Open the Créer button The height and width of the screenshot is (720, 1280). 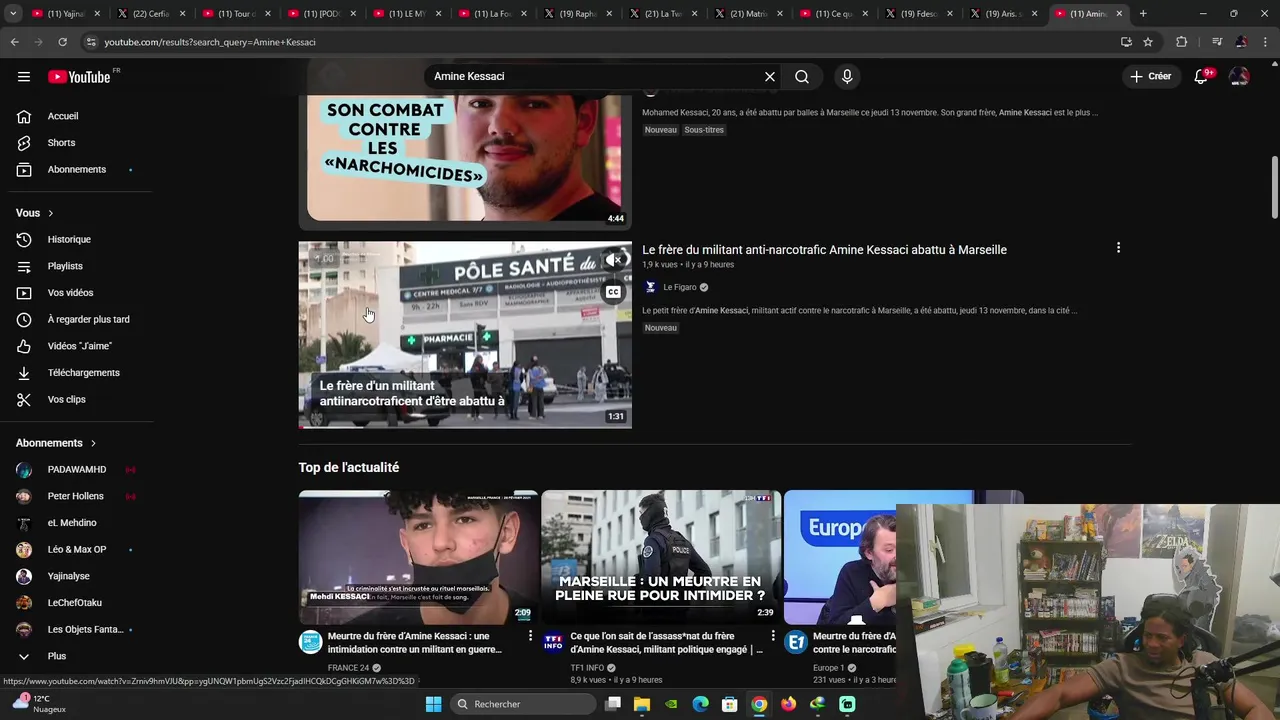pos(1150,76)
